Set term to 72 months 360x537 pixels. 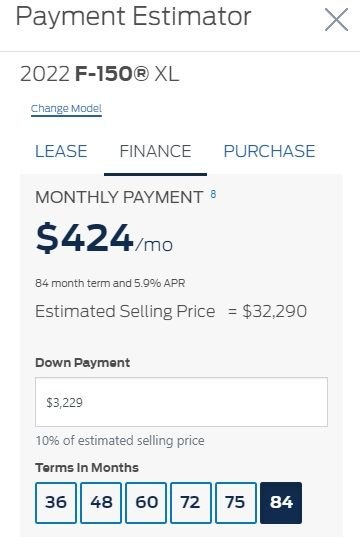coord(191,503)
